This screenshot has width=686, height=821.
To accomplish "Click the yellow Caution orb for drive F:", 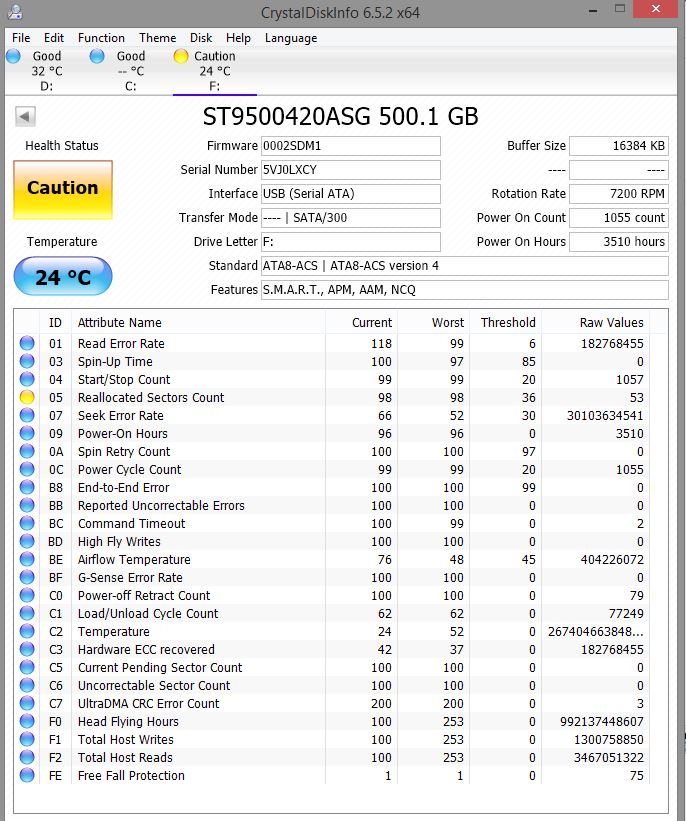I will [x=181, y=56].
